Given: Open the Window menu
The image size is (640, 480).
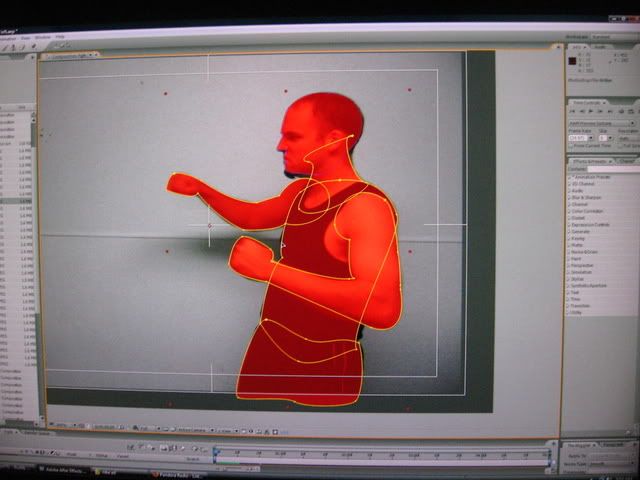Looking at the screenshot, I should pos(42,38).
